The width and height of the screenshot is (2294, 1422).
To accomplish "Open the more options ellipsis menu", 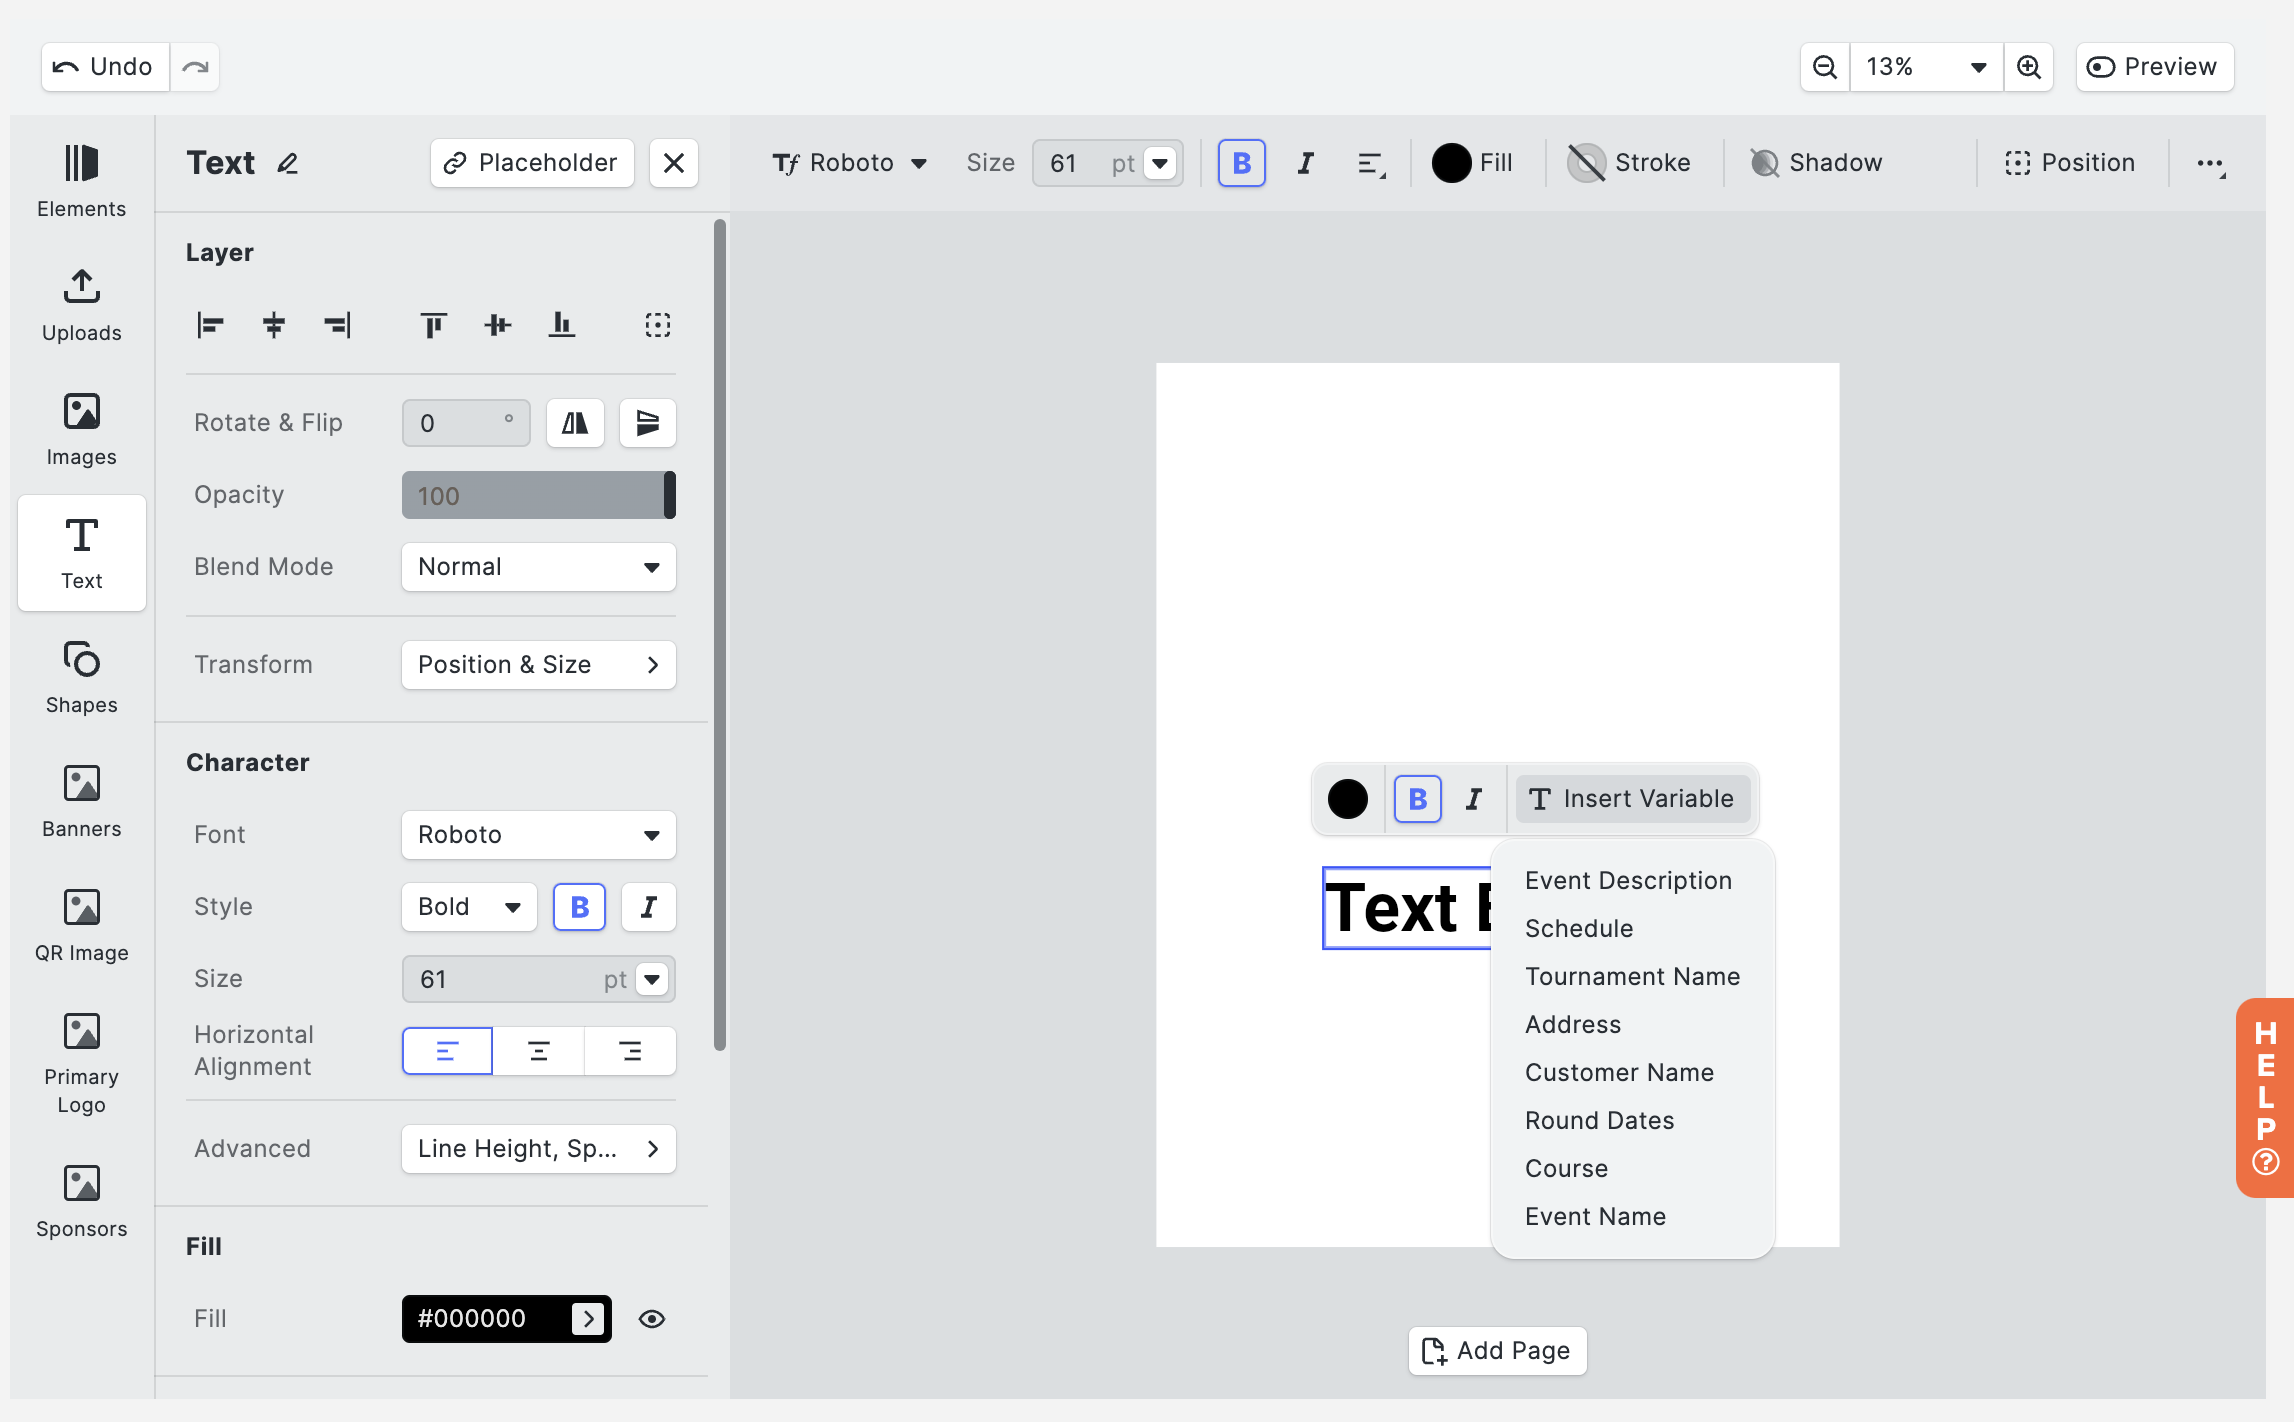I will tap(2210, 163).
